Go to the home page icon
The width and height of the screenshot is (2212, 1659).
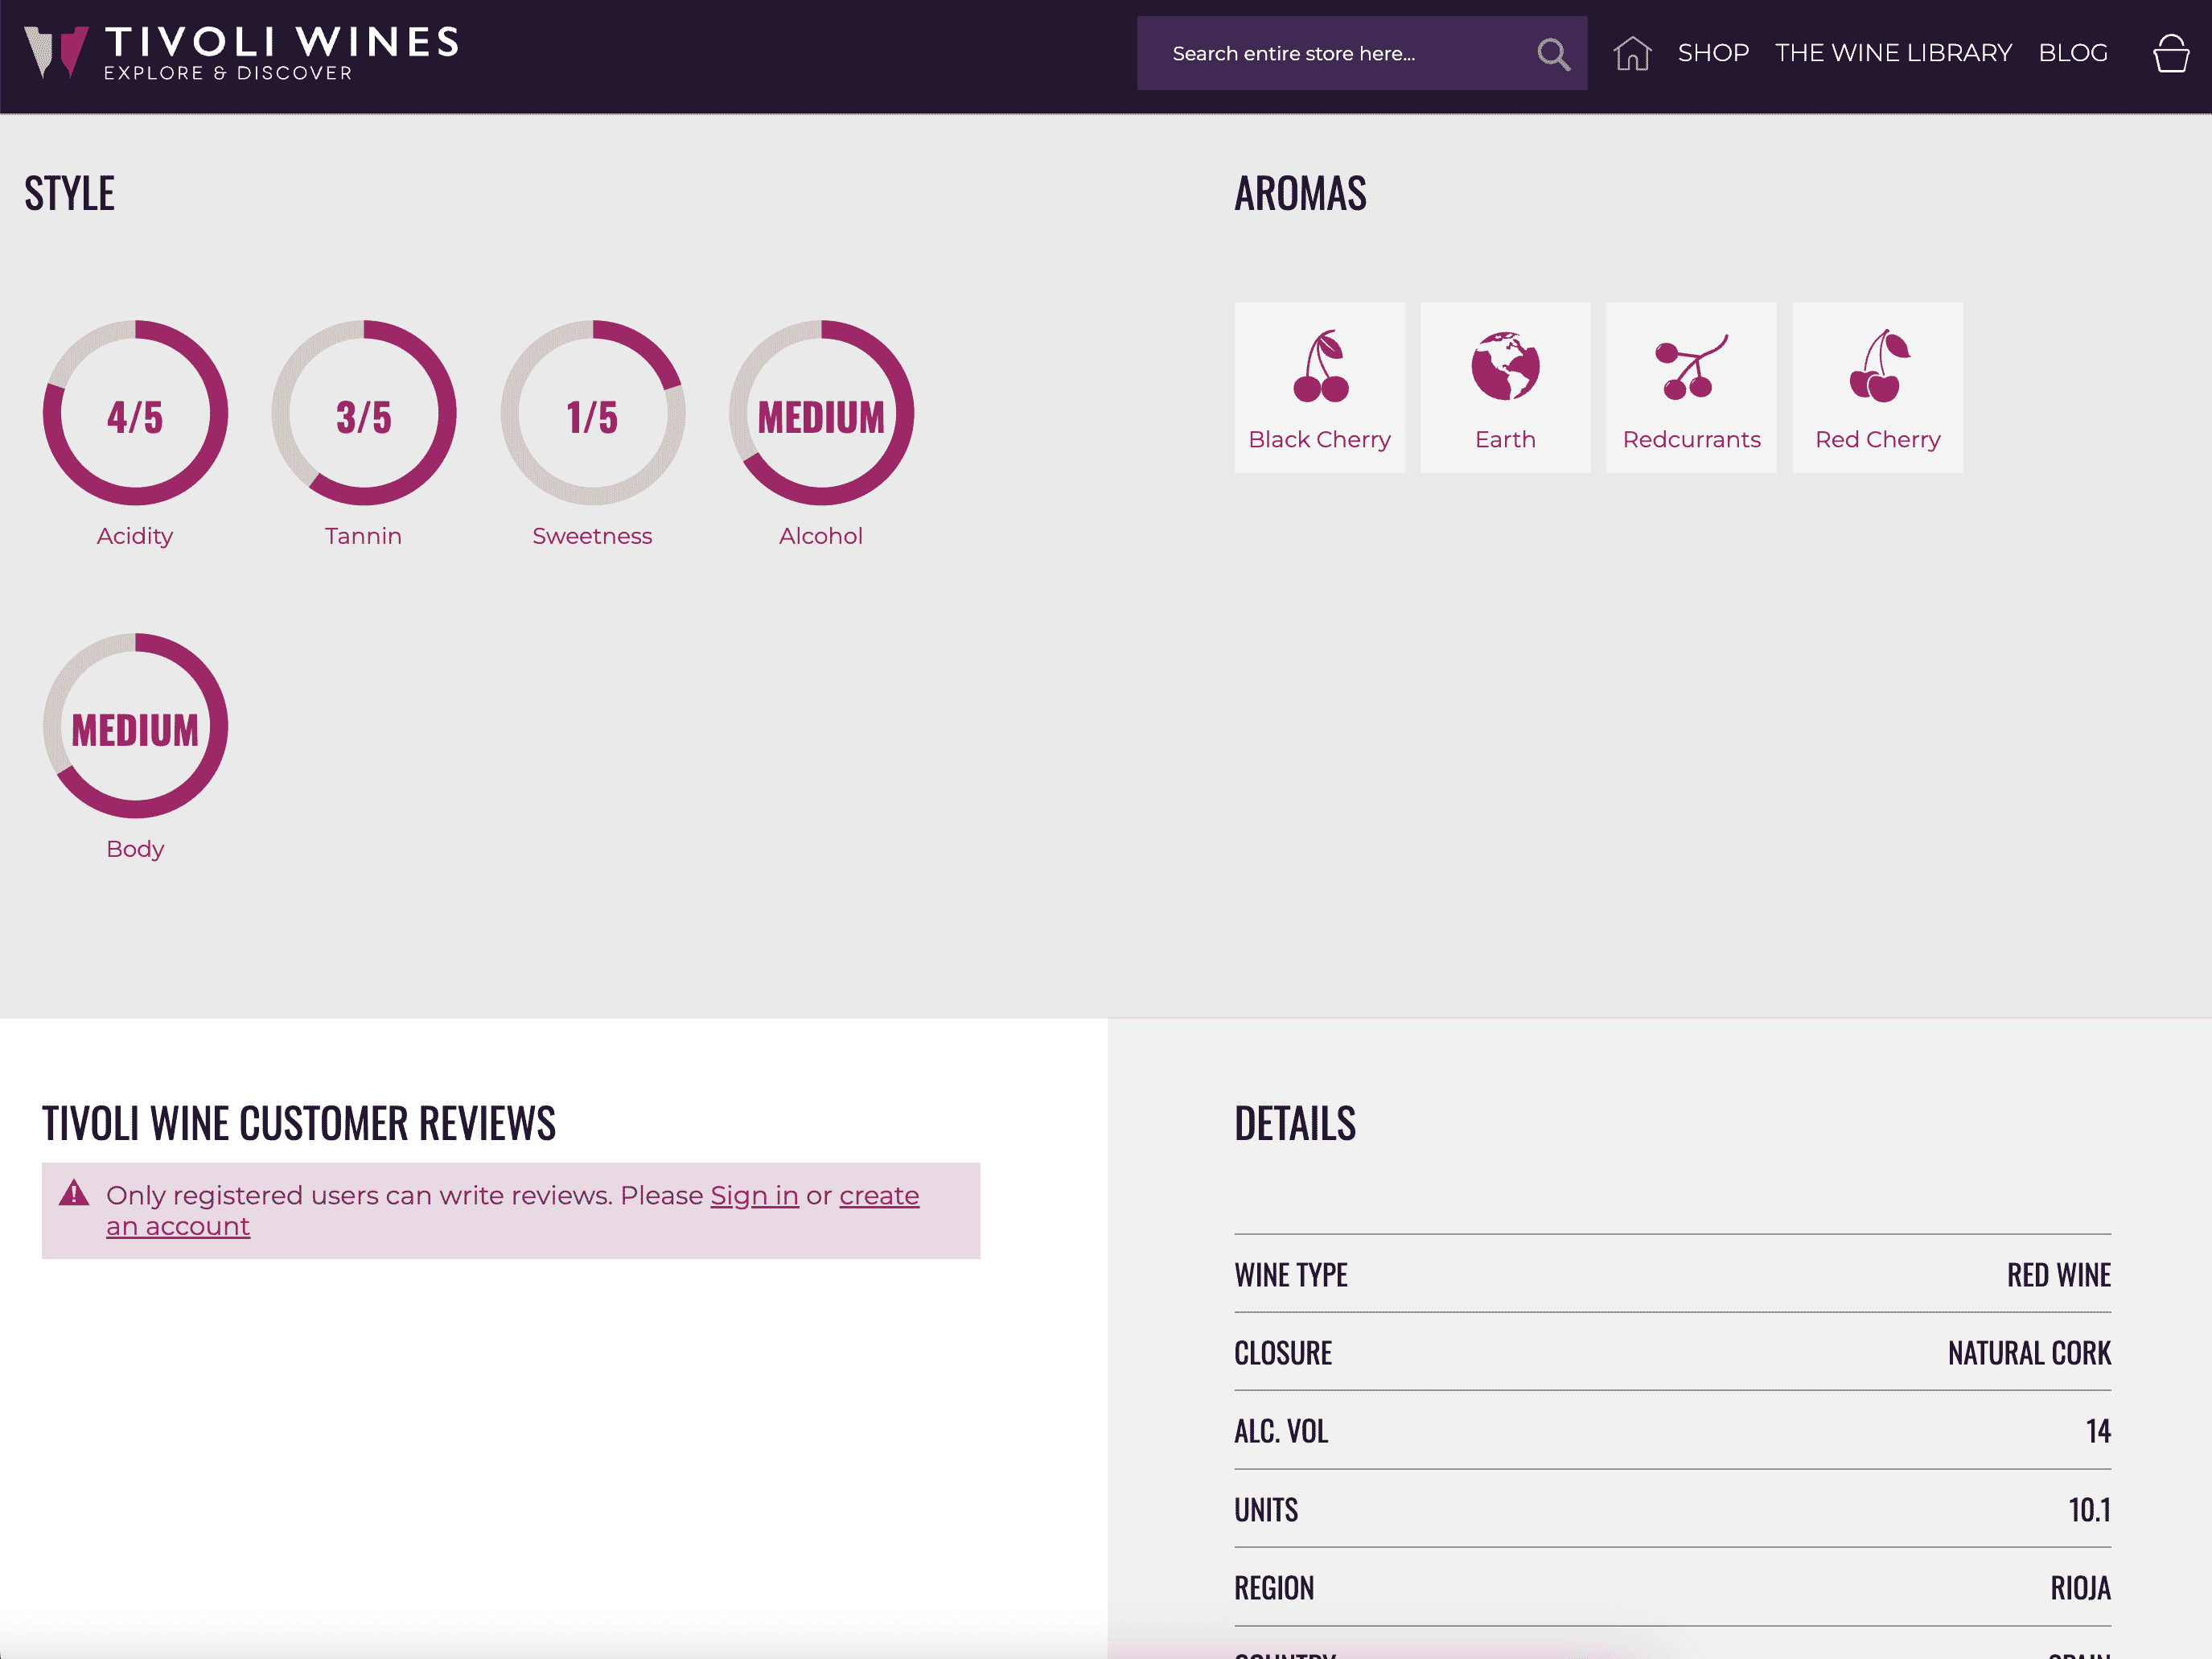tap(1631, 54)
